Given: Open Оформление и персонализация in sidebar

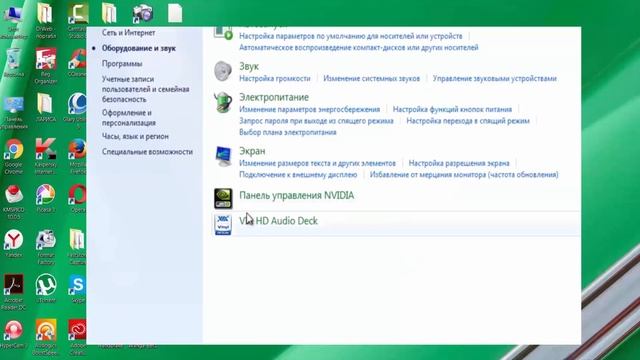Looking at the screenshot, I should pos(129,118).
